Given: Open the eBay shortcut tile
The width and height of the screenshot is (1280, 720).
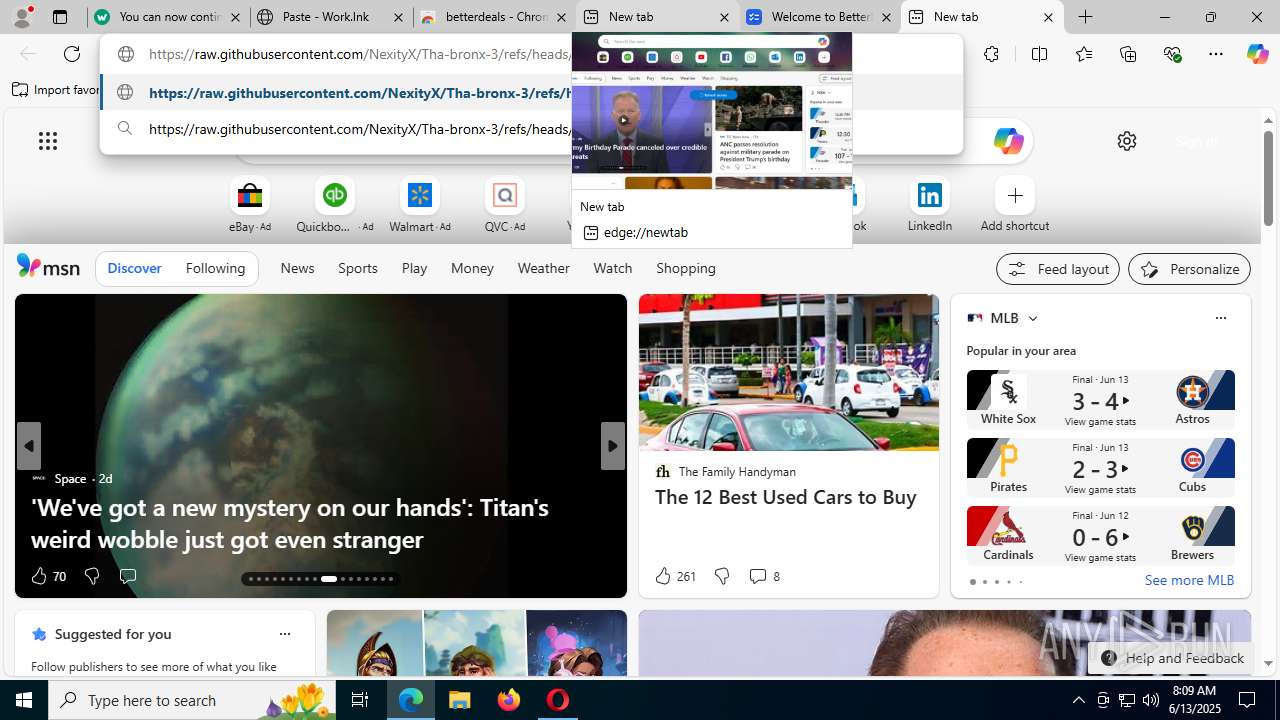Looking at the screenshot, I should pos(249,204).
